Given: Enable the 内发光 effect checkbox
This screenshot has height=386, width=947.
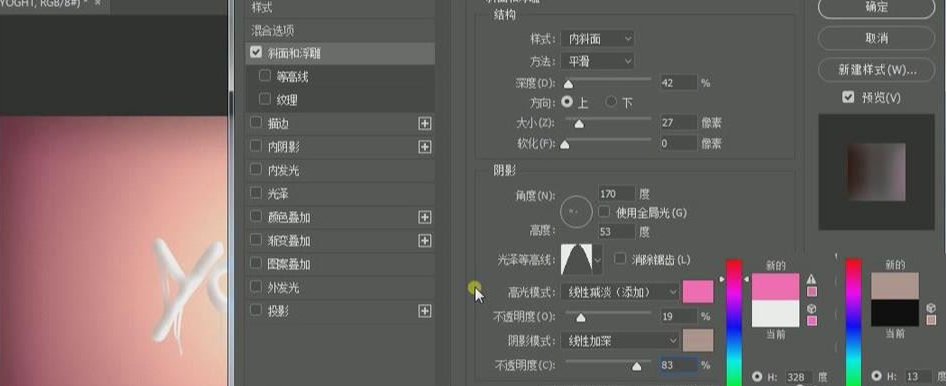Looking at the screenshot, I should pos(255,170).
